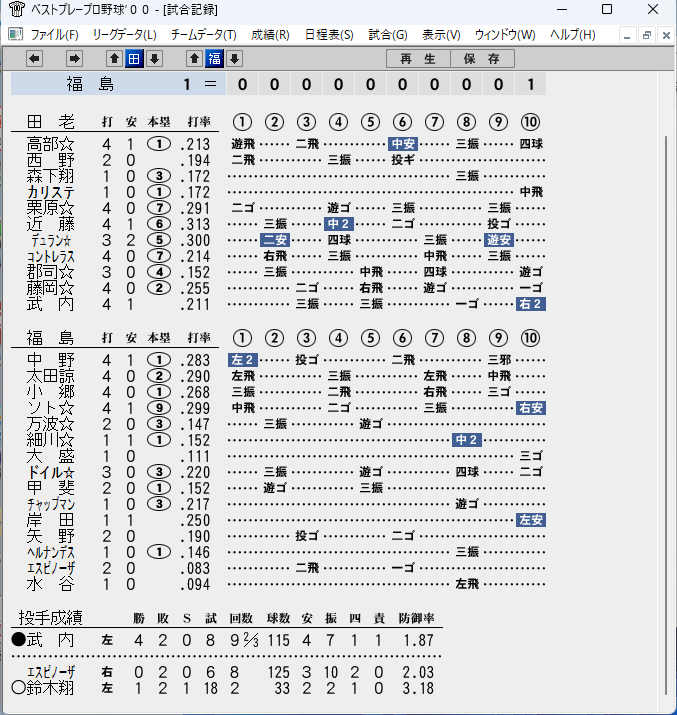
Task: Click batter name 万波☆
Action: point(51,424)
